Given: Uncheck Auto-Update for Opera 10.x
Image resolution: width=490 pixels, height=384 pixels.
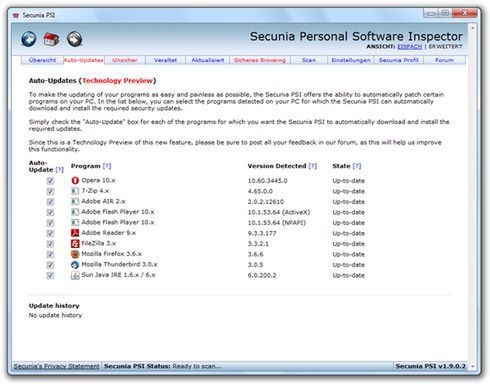Looking at the screenshot, I should [x=50, y=181].
